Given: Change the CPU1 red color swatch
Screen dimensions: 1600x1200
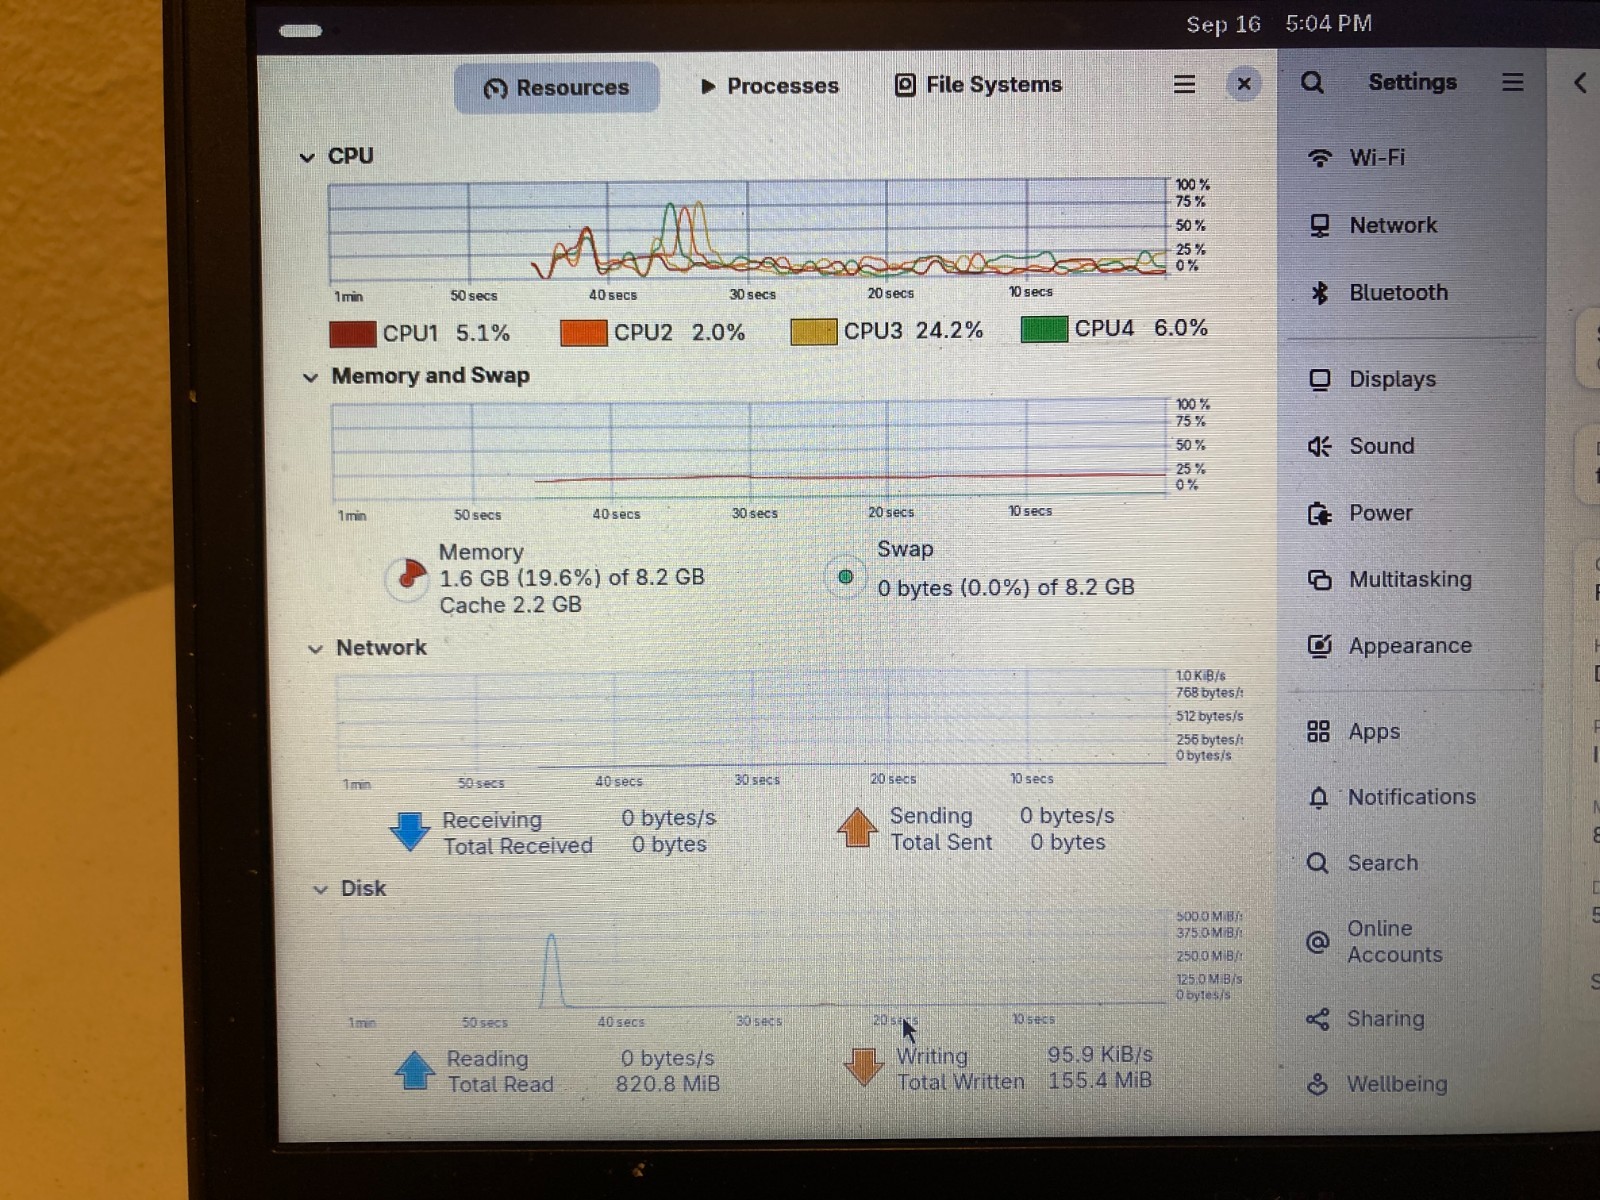Looking at the screenshot, I should (x=353, y=334).
